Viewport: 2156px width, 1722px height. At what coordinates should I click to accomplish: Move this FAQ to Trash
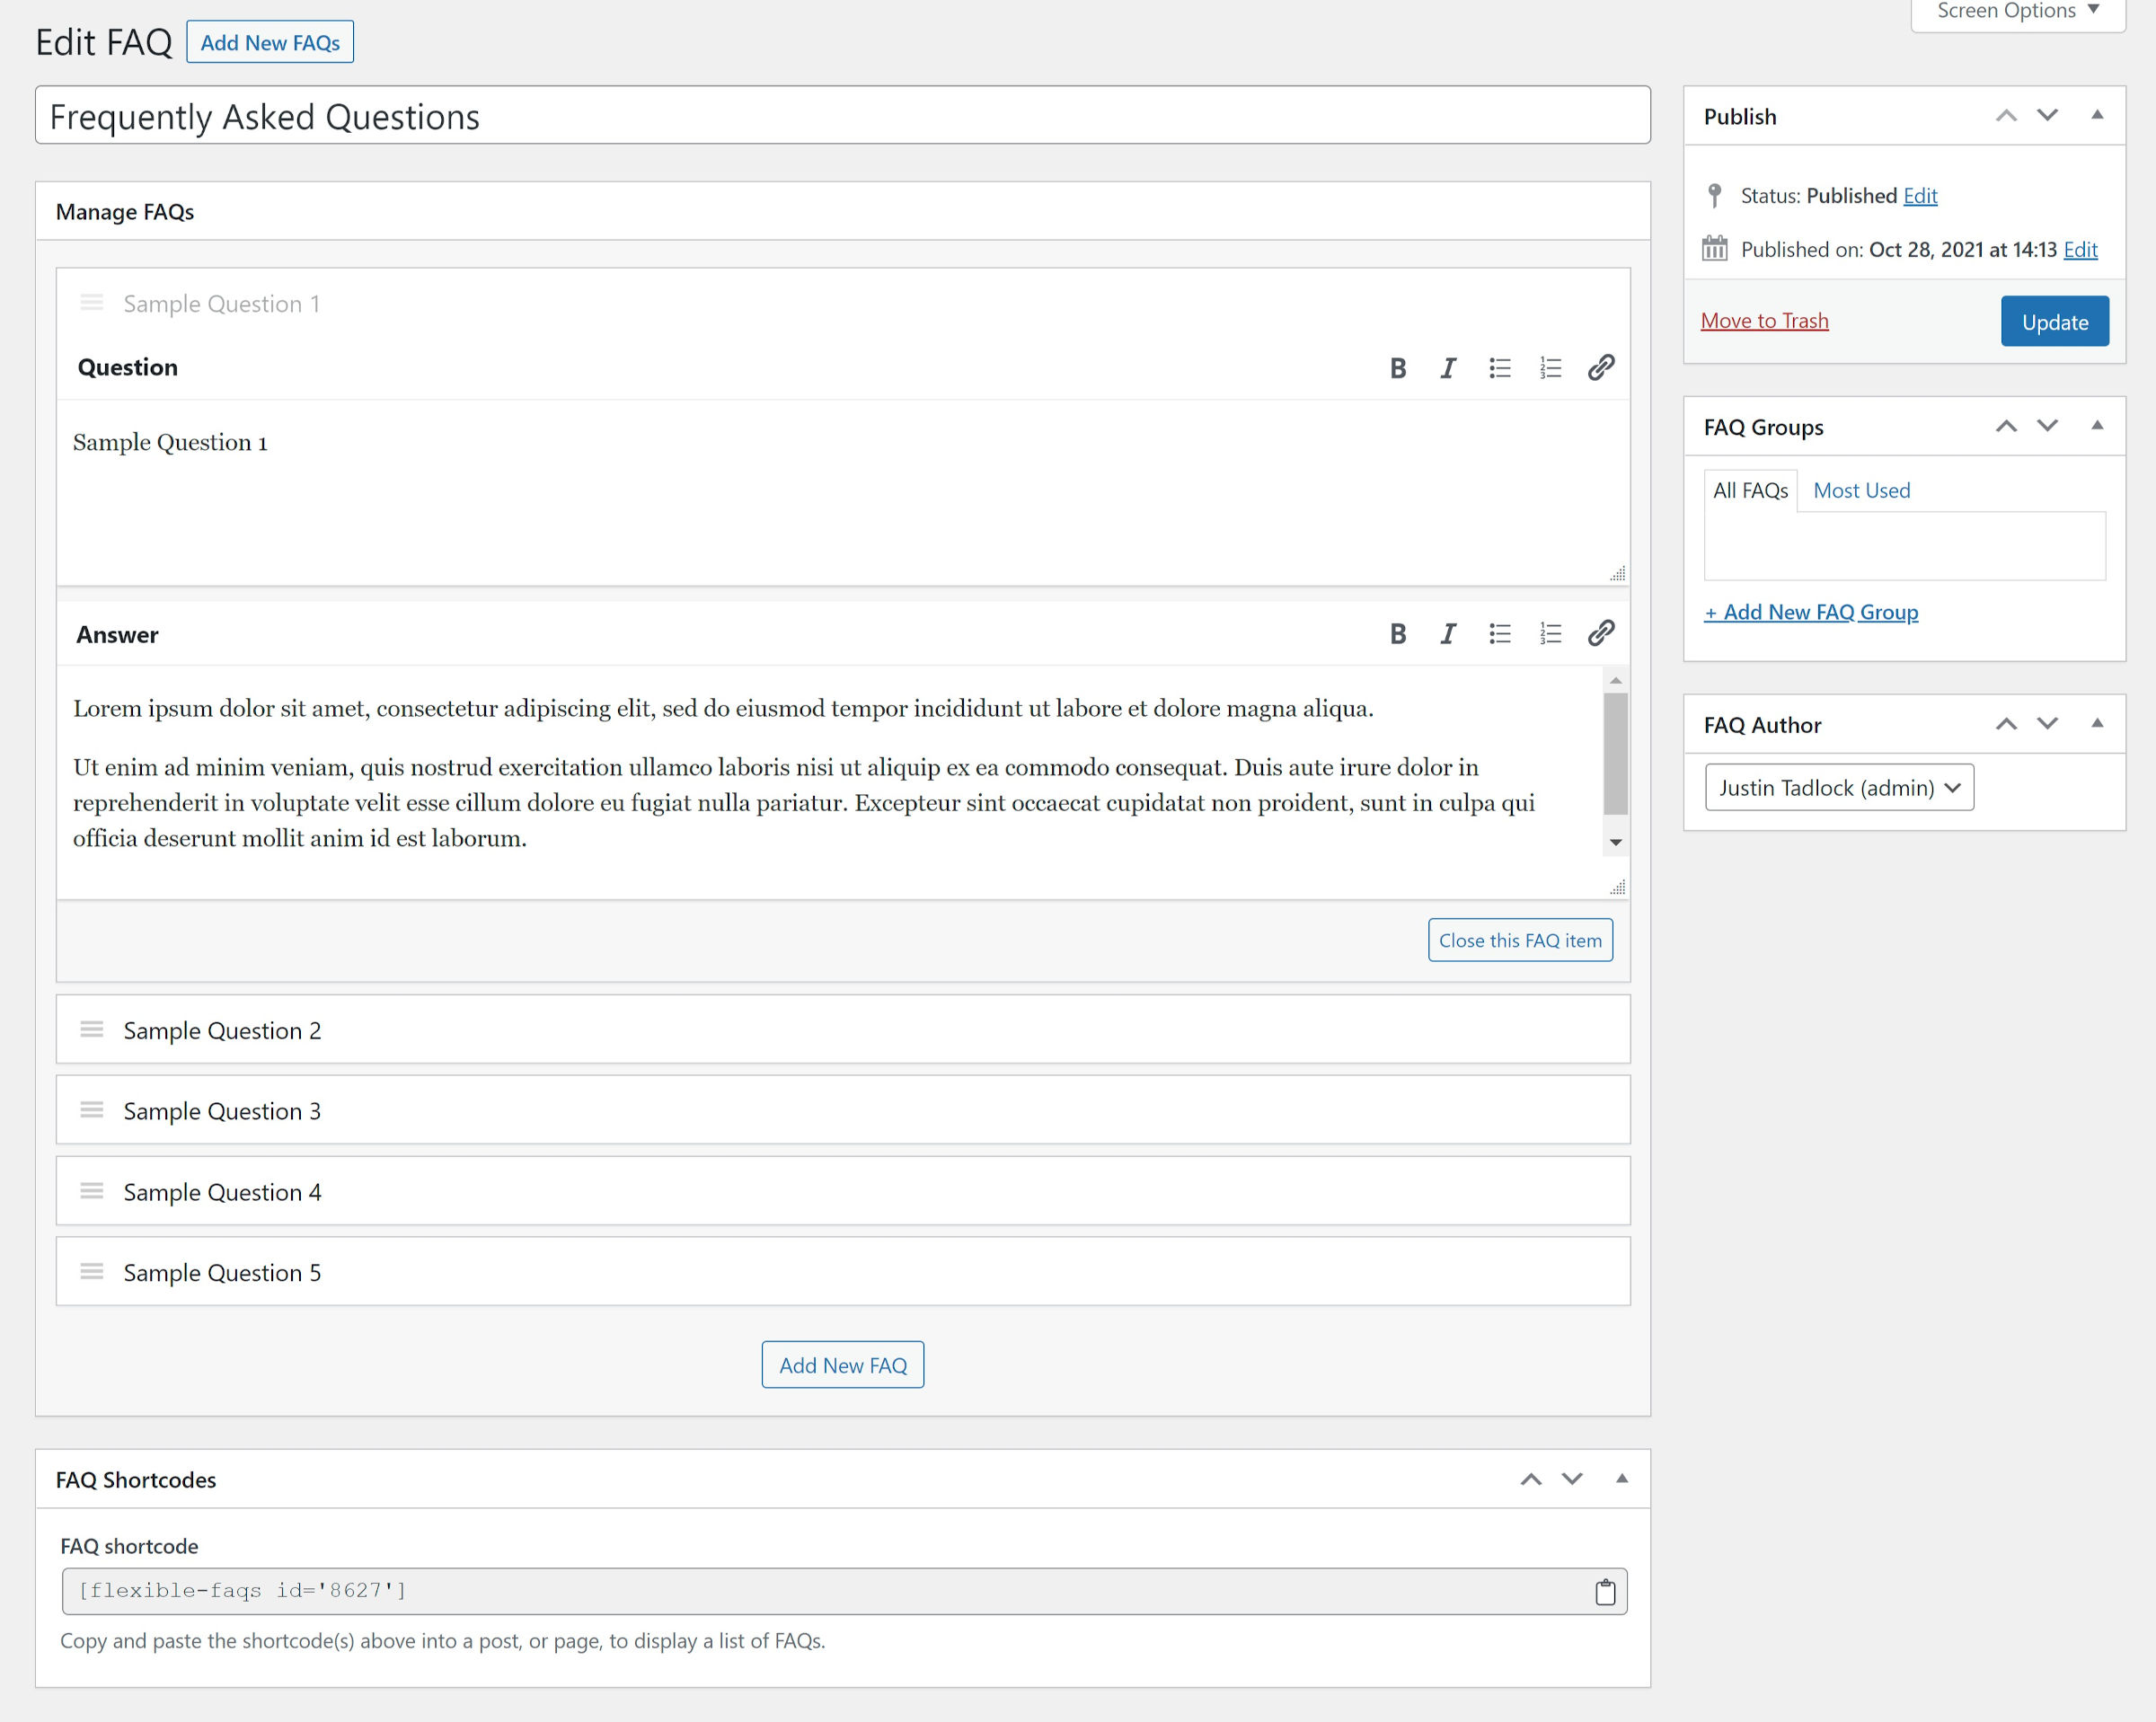[x=1764, y=320]
